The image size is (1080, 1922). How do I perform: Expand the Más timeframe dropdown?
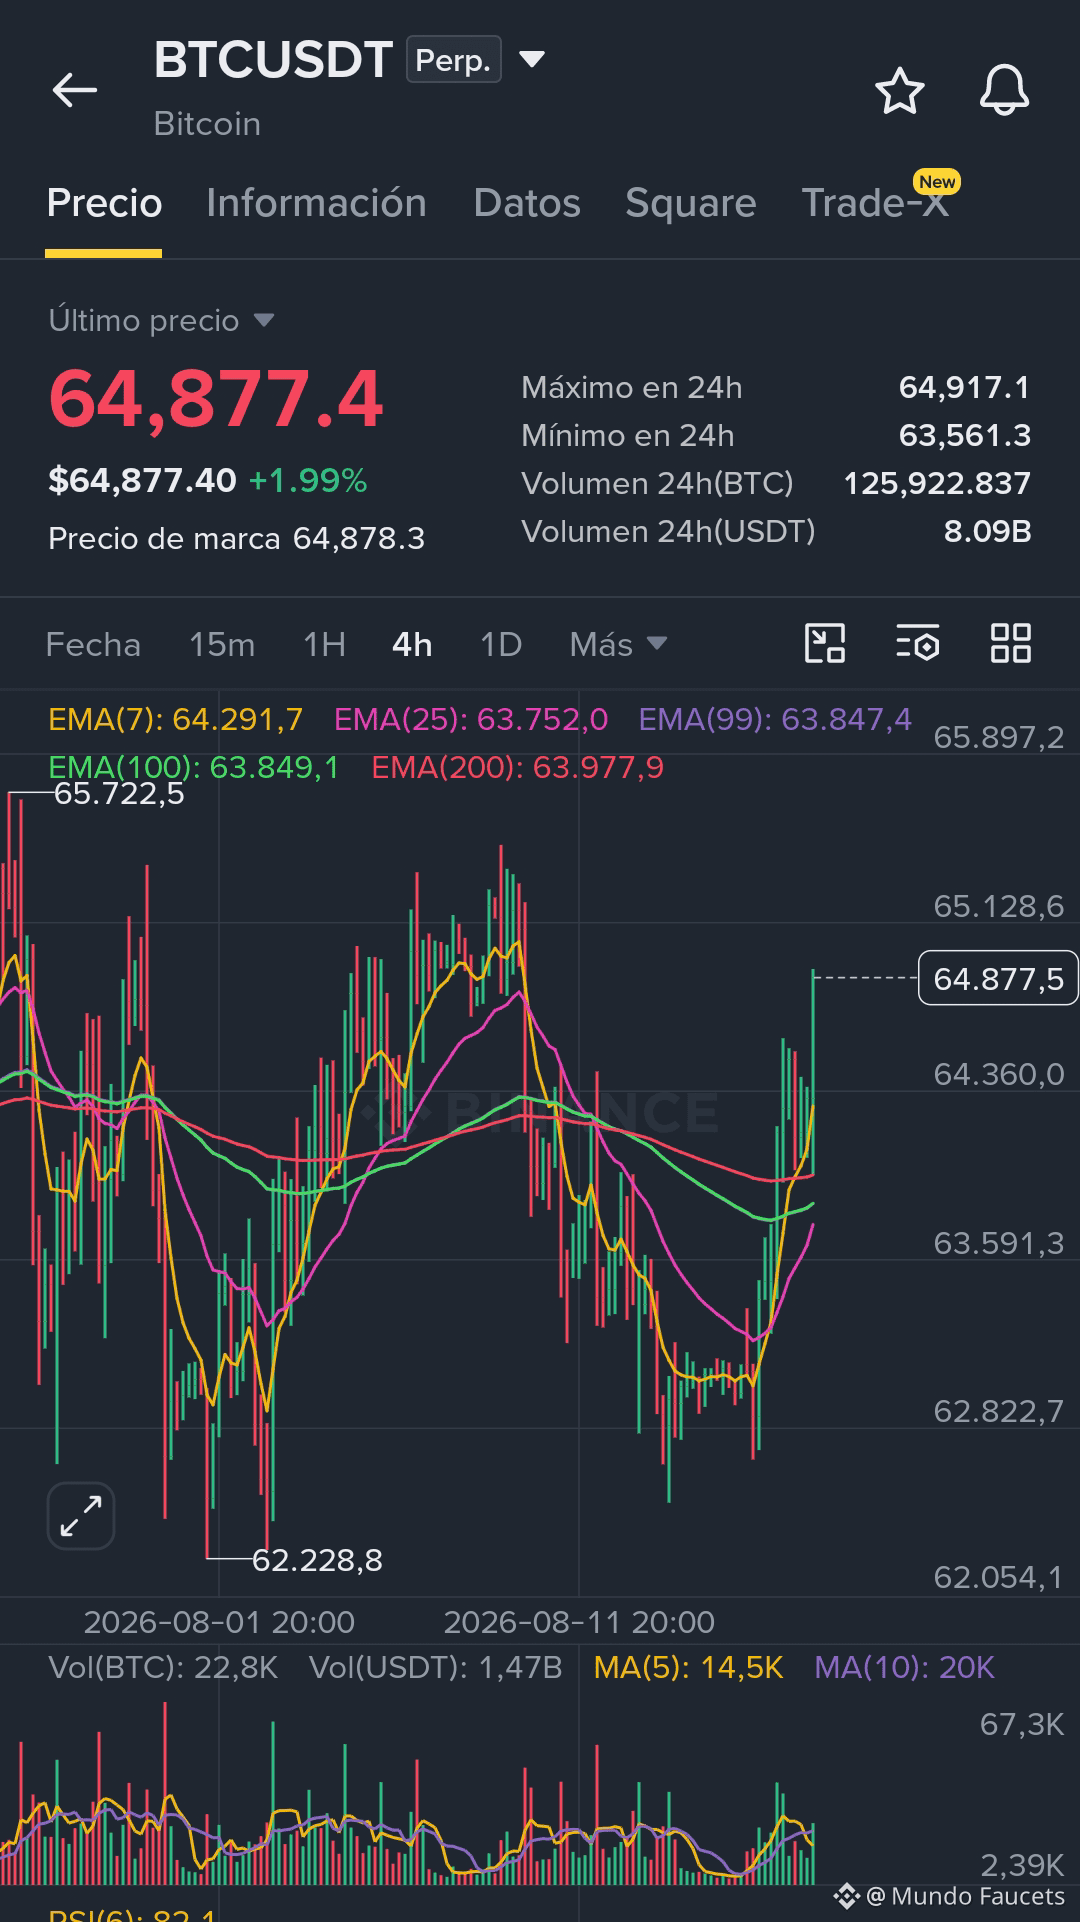point(618,644)
